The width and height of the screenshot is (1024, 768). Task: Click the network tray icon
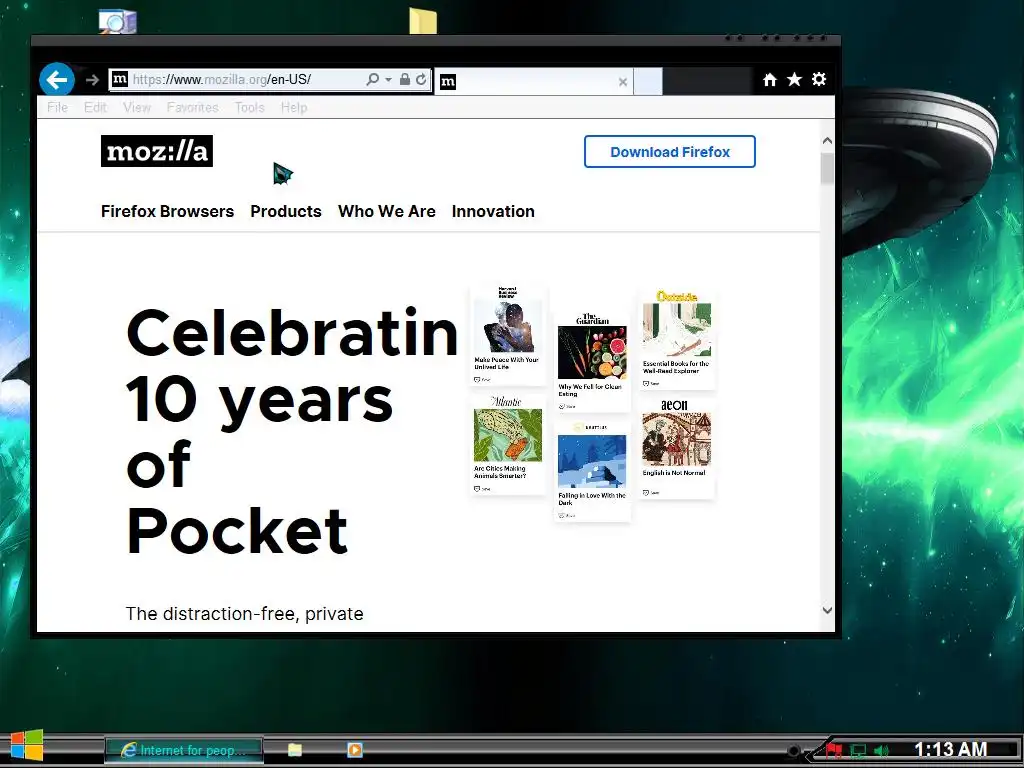click(x=858, y=751)
